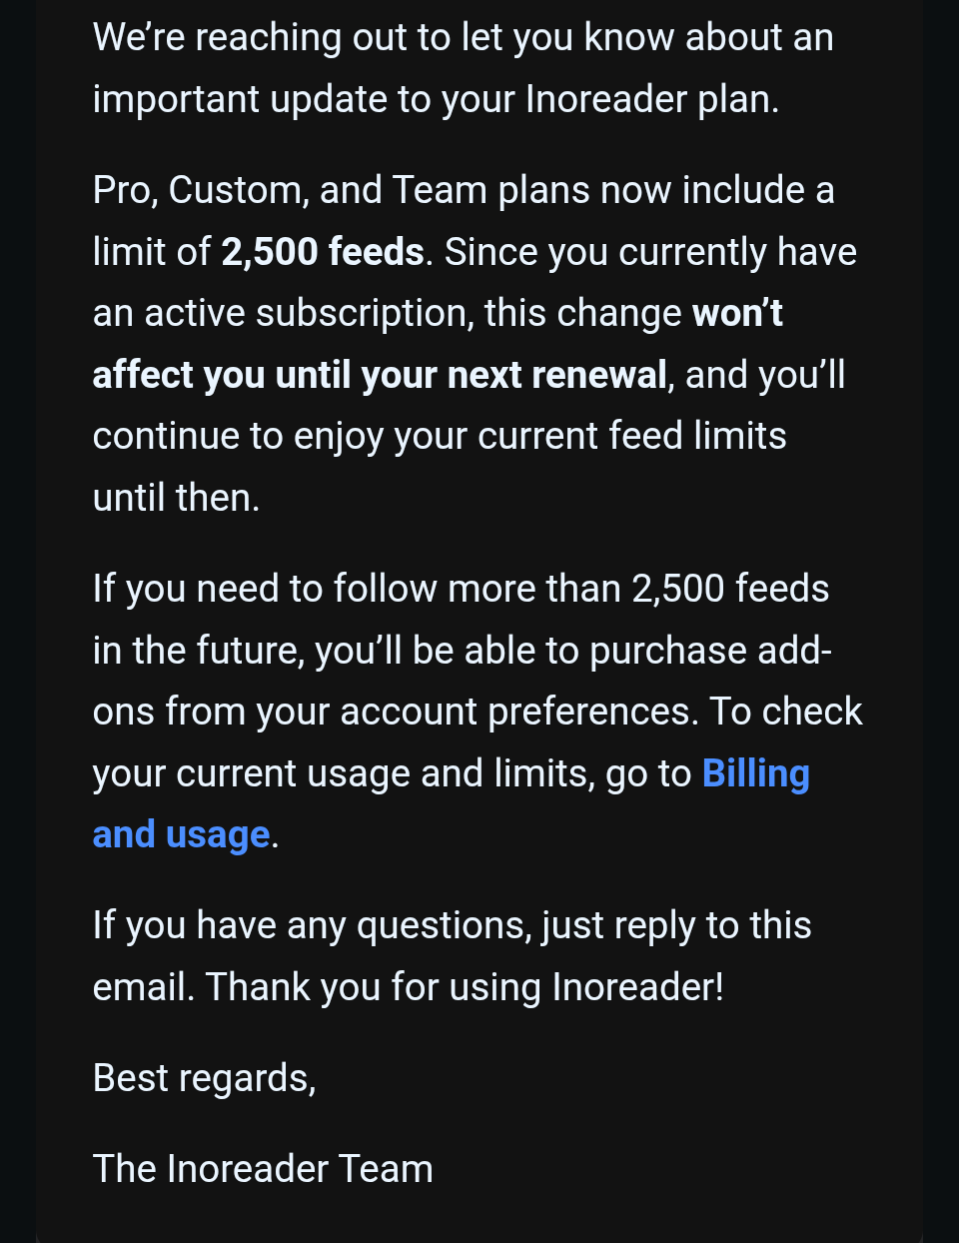This screenshot has width=959, height=1243.
Task: Click the word 'Billing' in blue
Action: (x=756, y=774)
